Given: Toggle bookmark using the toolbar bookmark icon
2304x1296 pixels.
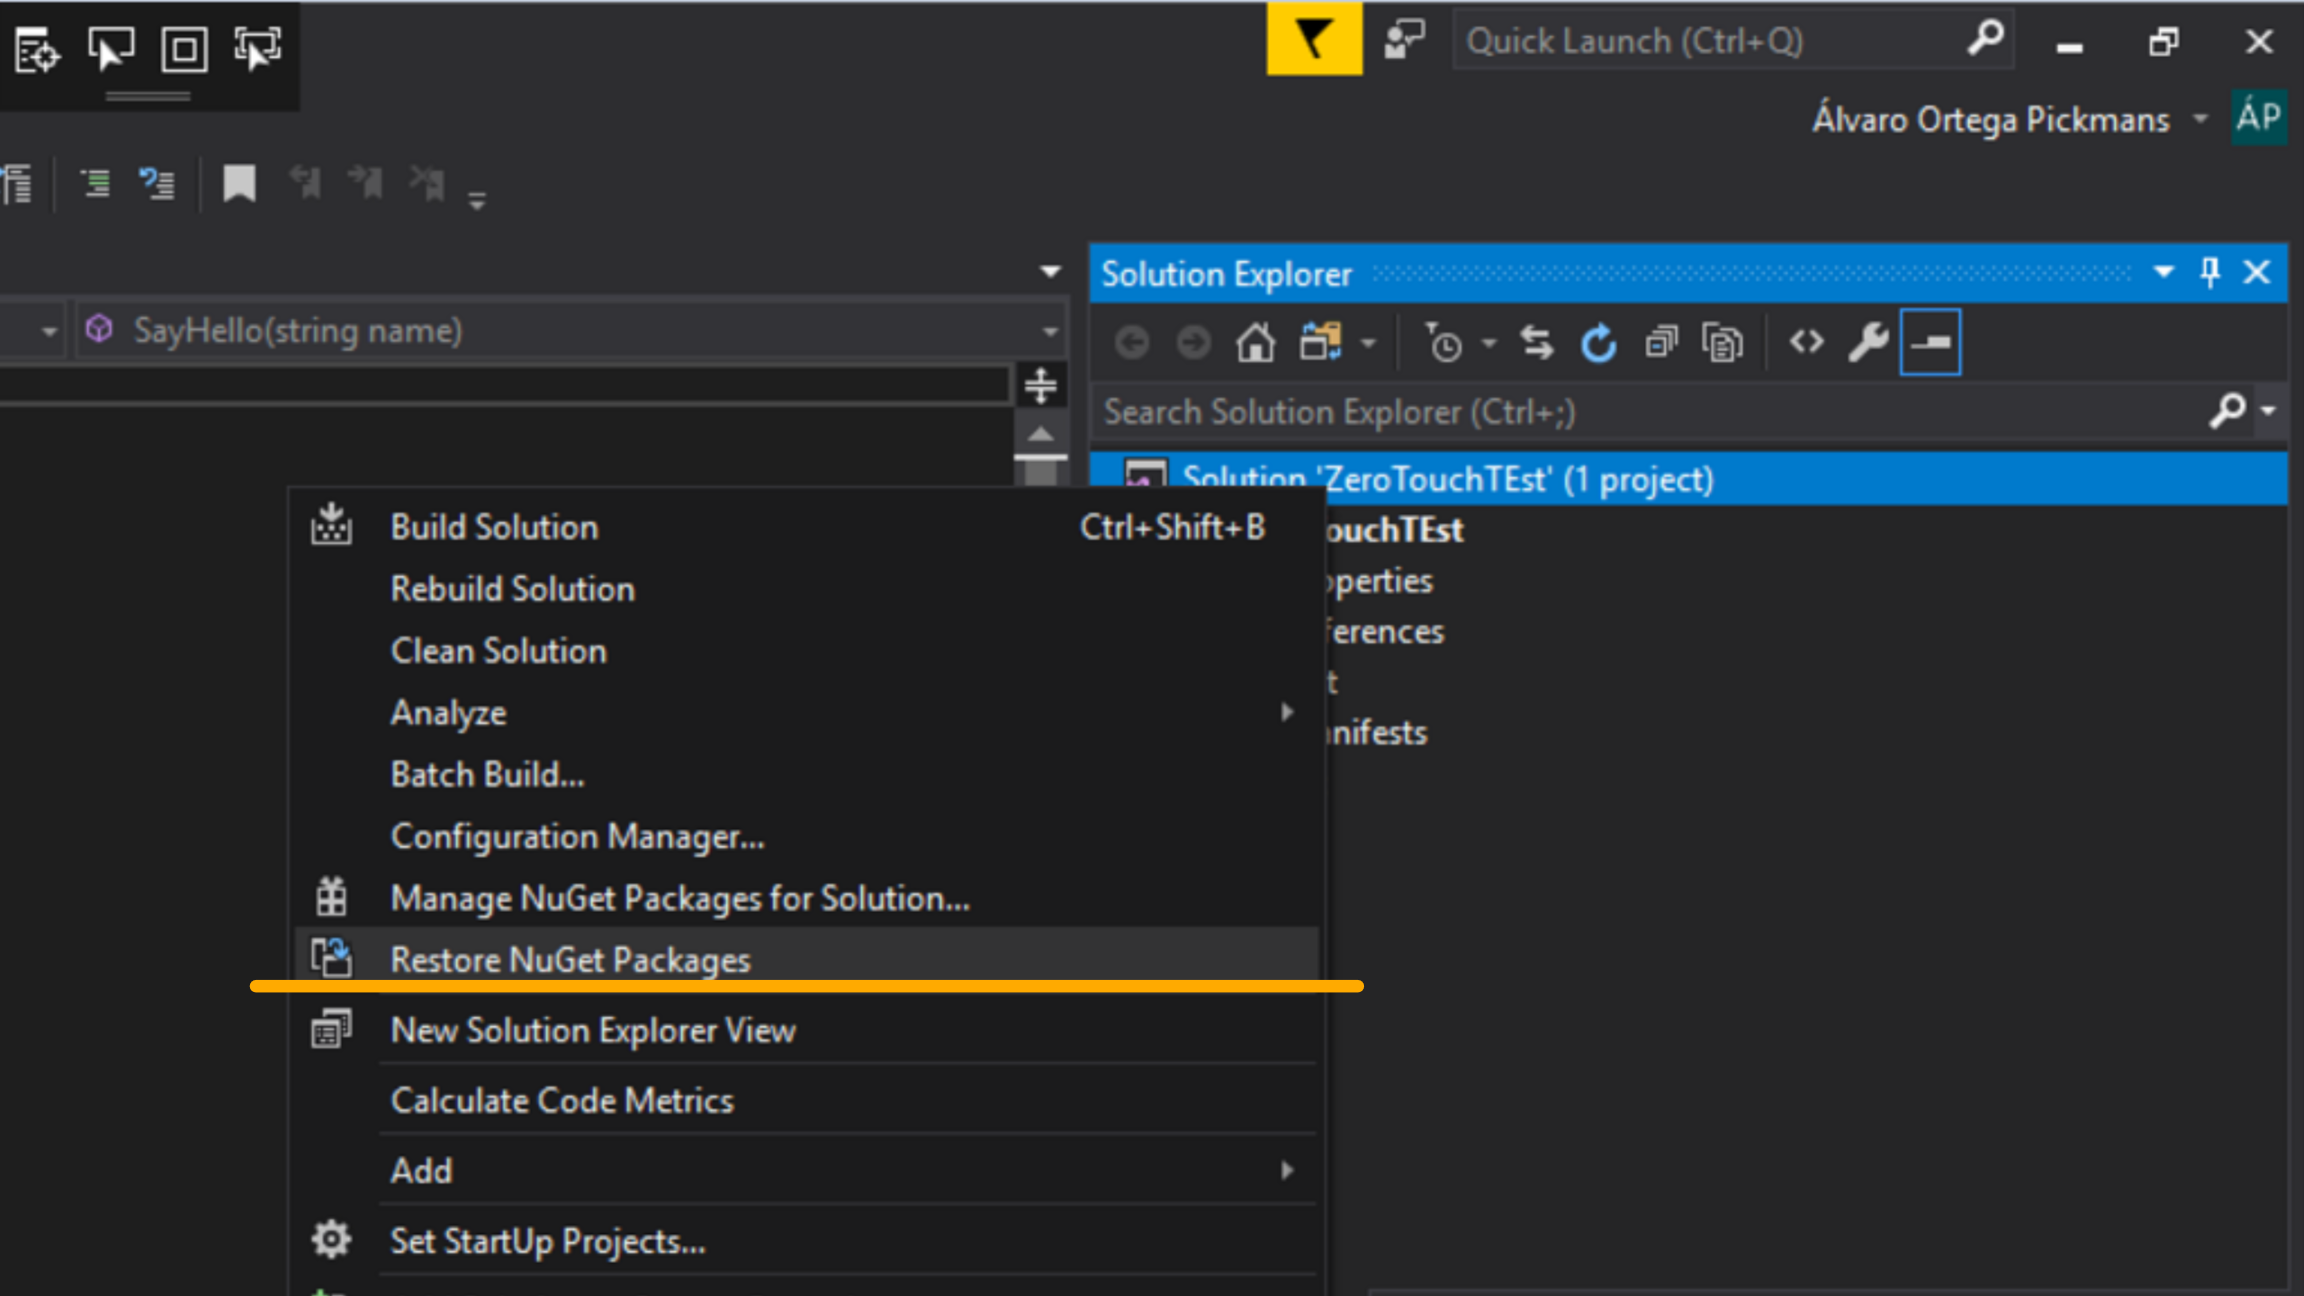Looking at the screenshot, I should coord(239,184).
